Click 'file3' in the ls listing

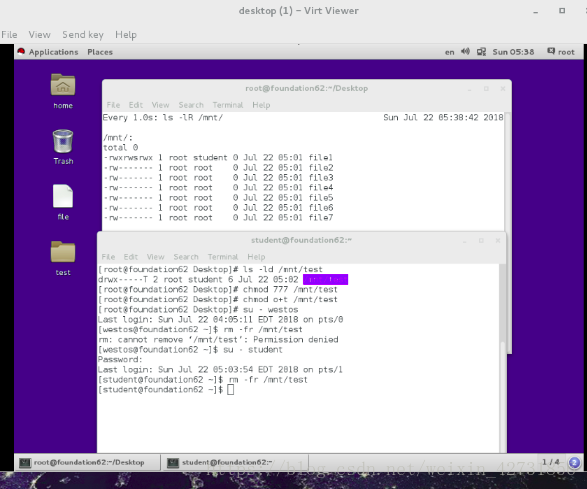click(x=321, y=177)
